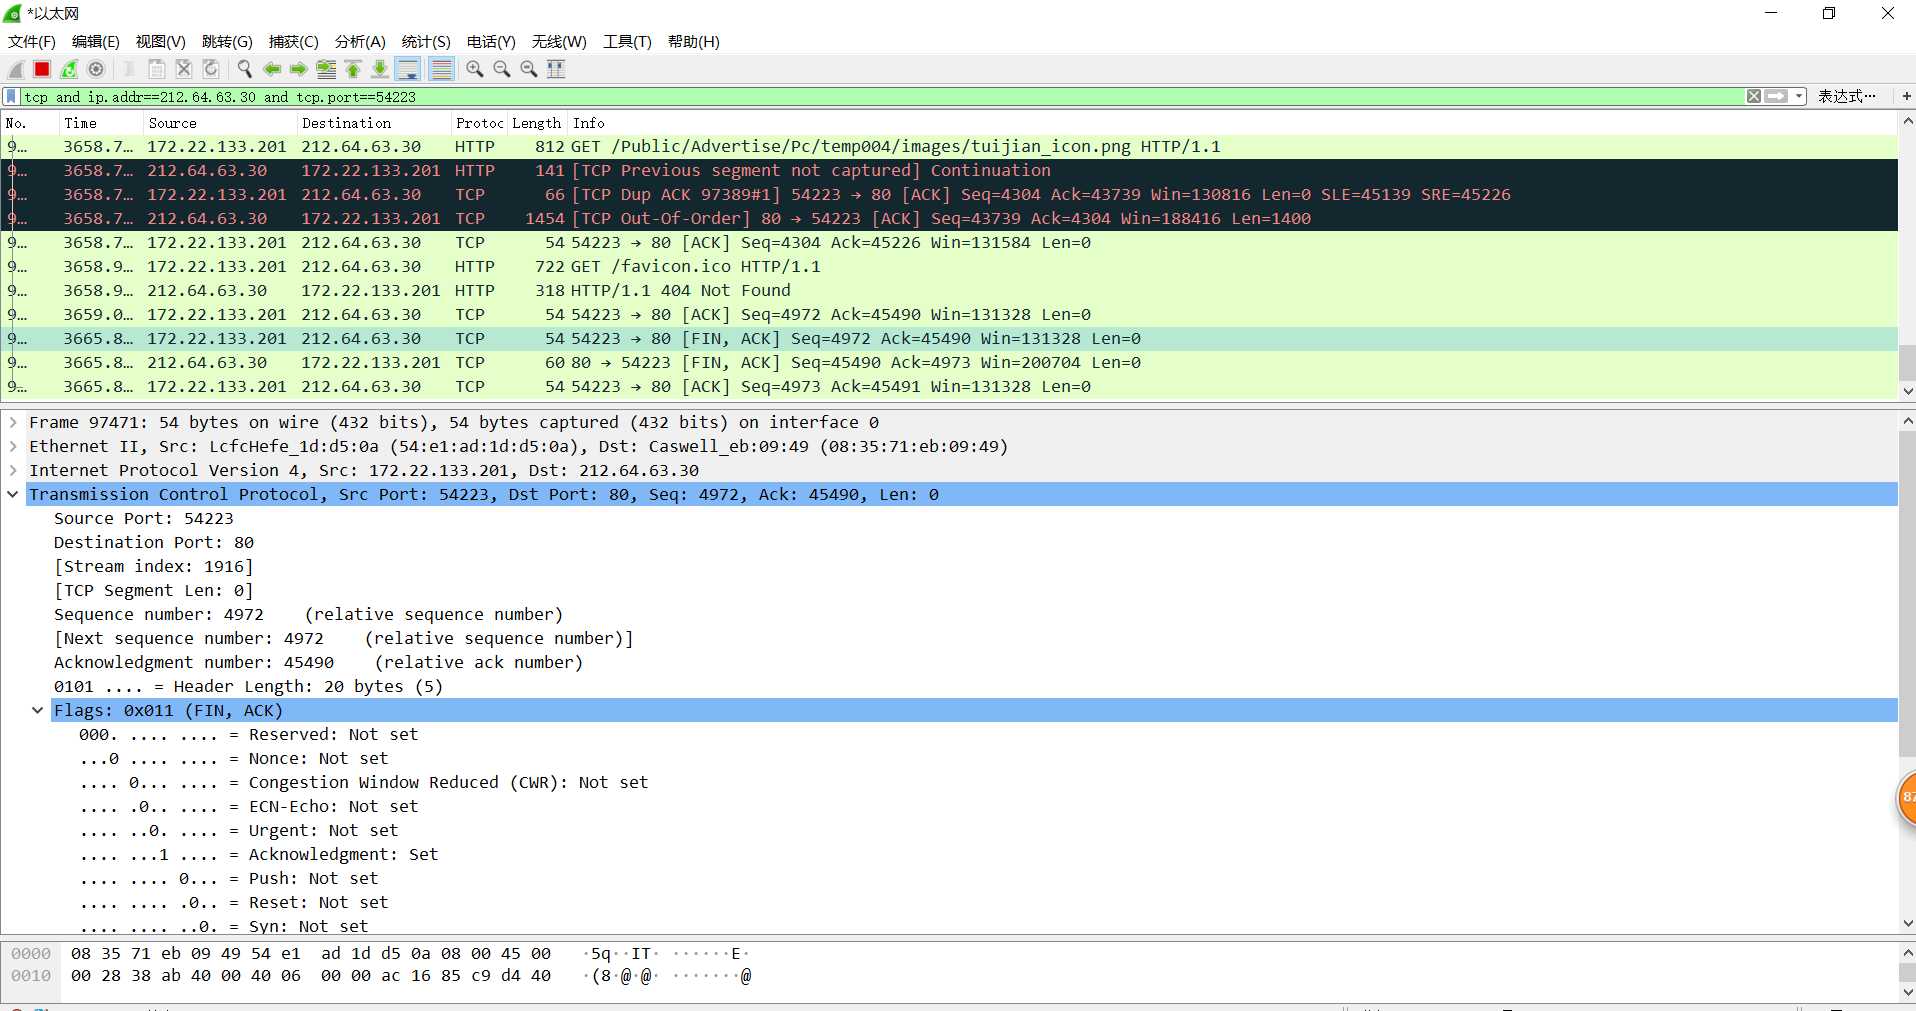Open the 无线(W) menu
1916x1011 pixels.
point(559,41)
